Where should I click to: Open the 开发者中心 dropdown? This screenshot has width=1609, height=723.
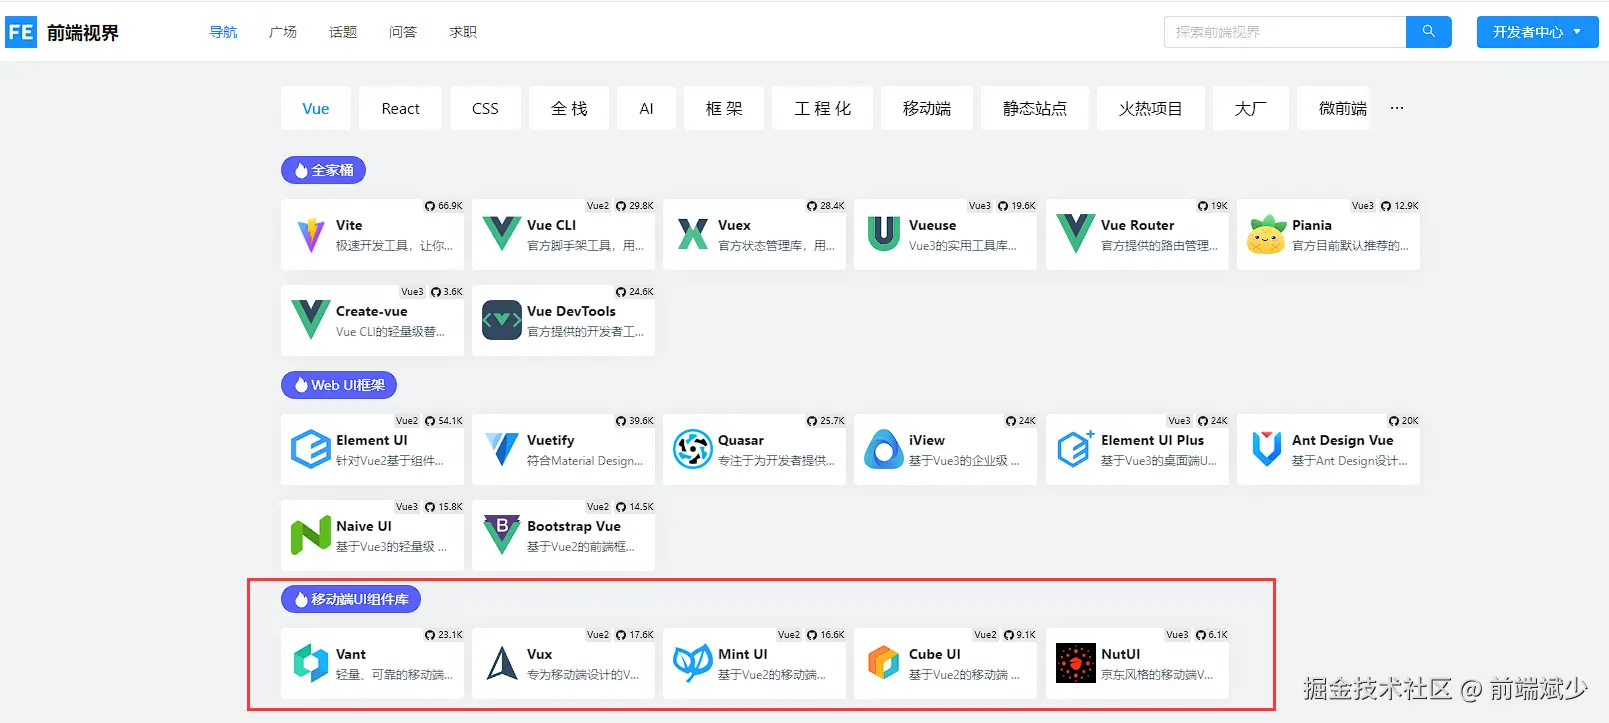click(1537, 32)
